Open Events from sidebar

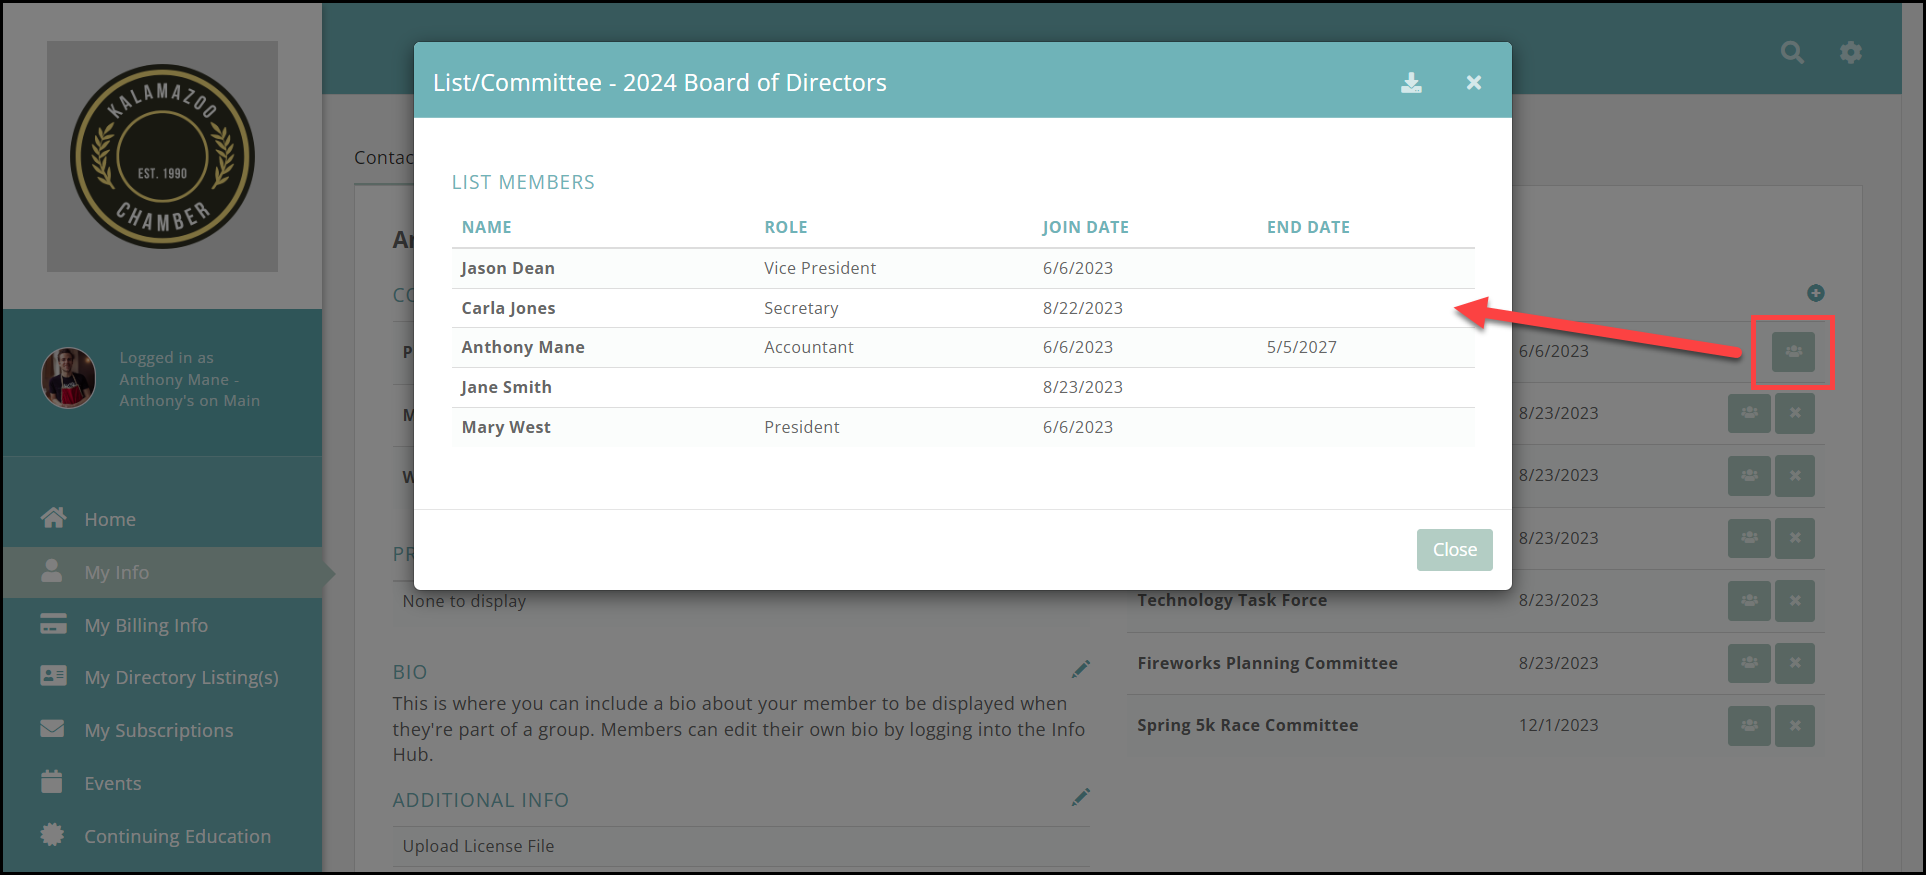click(x=112, y=783)
